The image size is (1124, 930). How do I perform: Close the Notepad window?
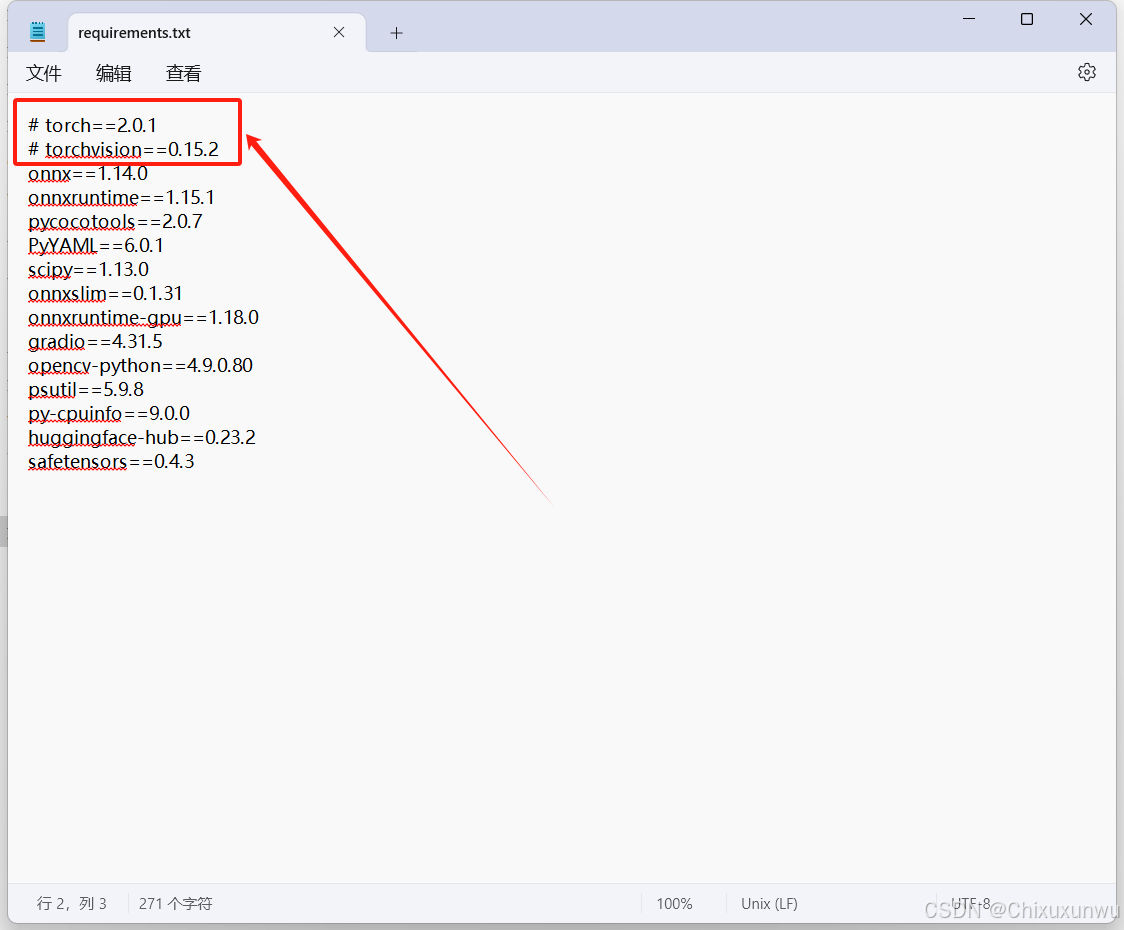[1085, 19]
